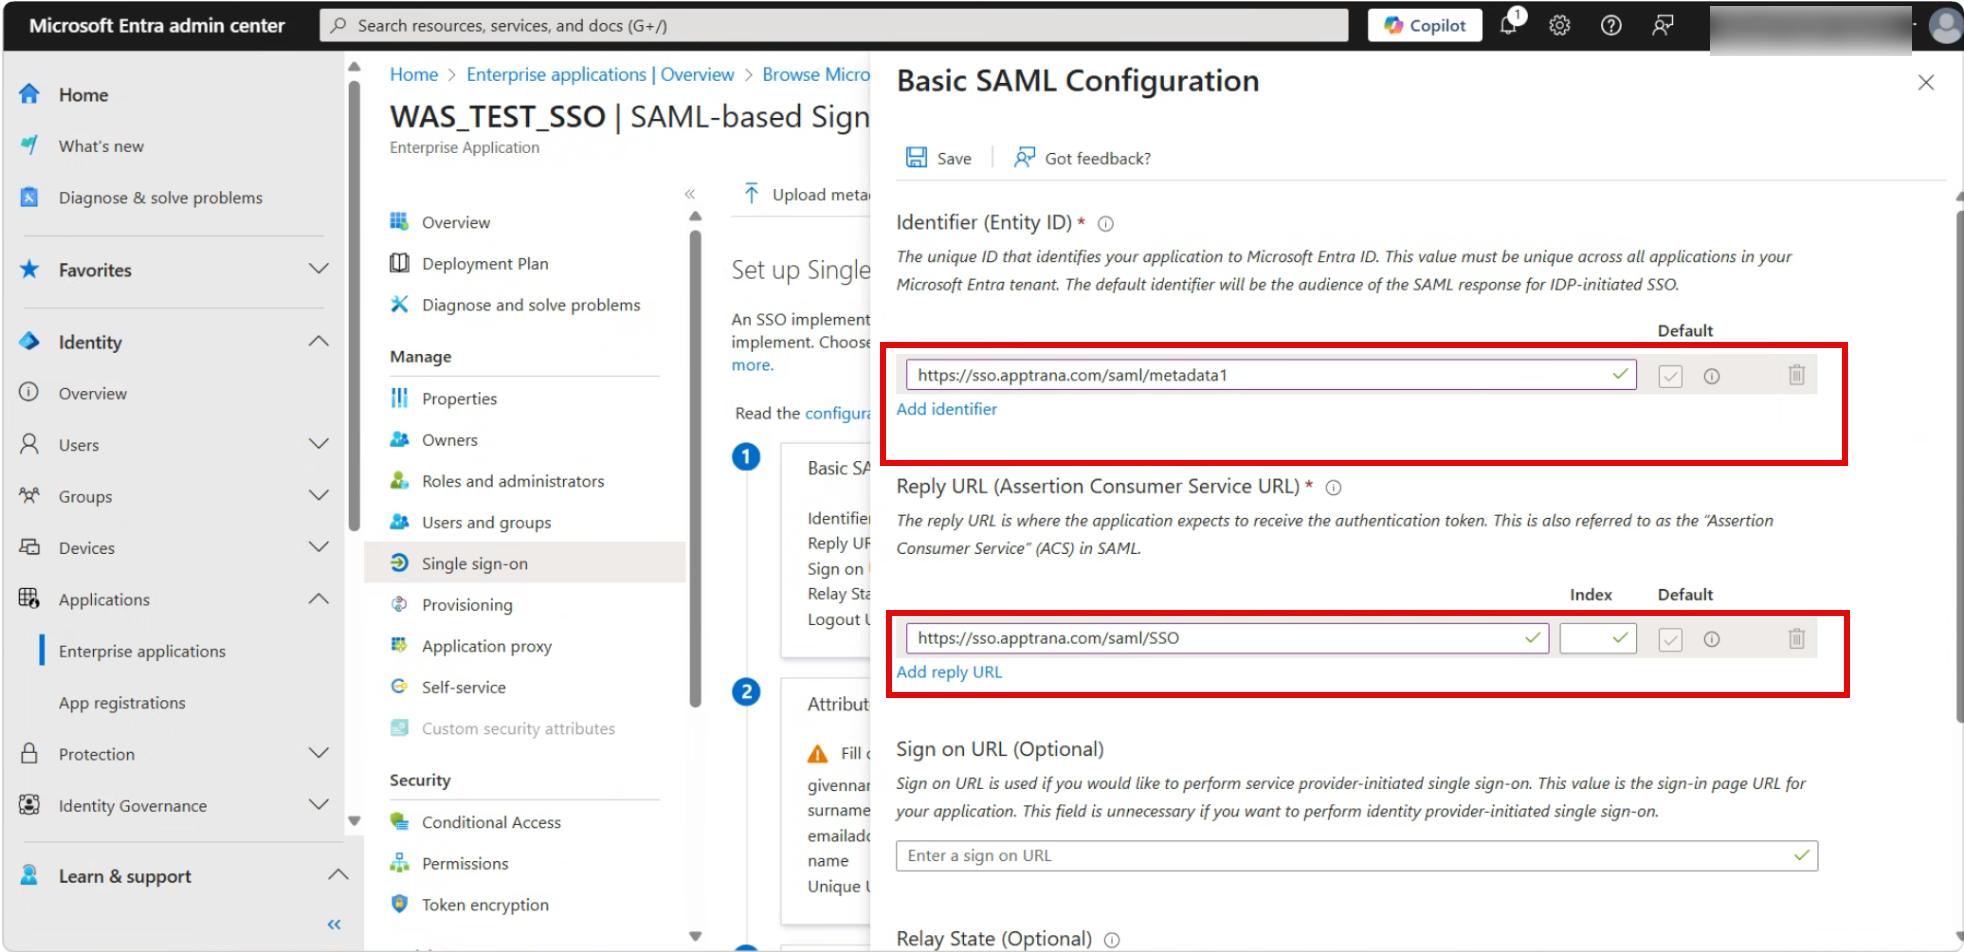Close the Basic SAML Configuration panel
The image size is (1964, 952).
pyautogui.click(x=1926, y=82)
